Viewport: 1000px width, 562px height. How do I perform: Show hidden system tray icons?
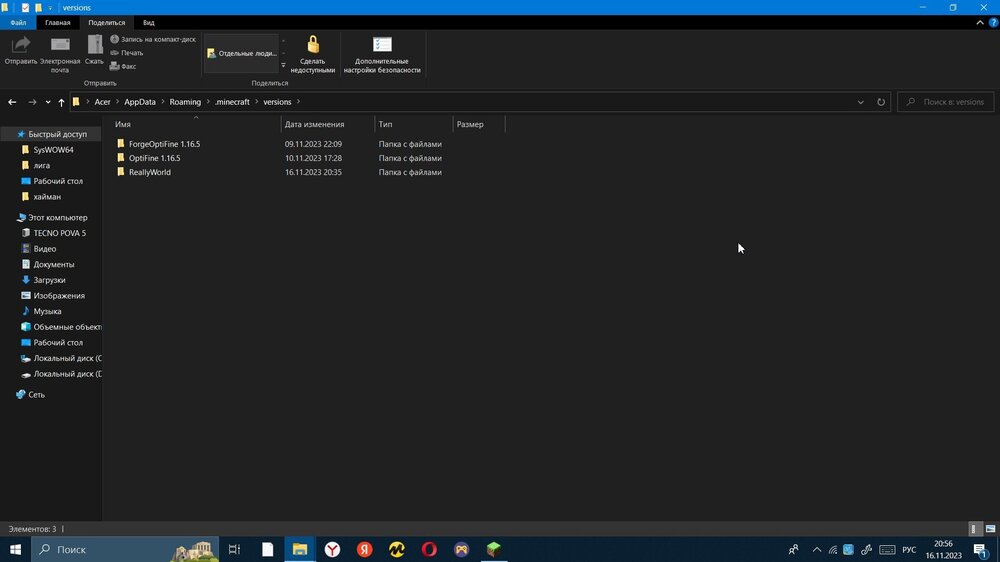pyautogui.click(x=817, y=549)
